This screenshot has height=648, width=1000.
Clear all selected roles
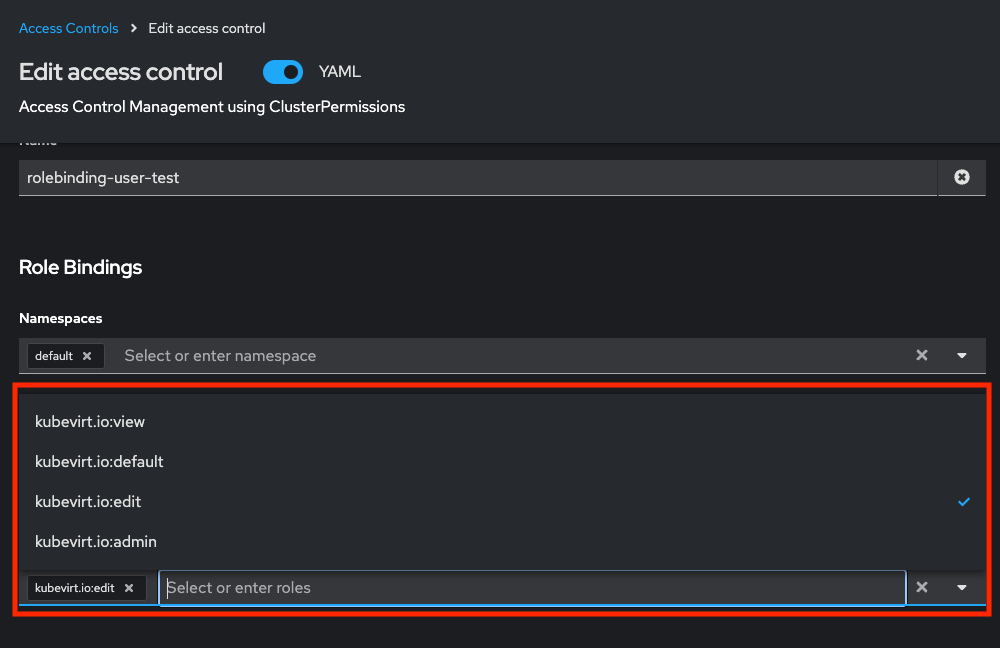pos(922,588)
